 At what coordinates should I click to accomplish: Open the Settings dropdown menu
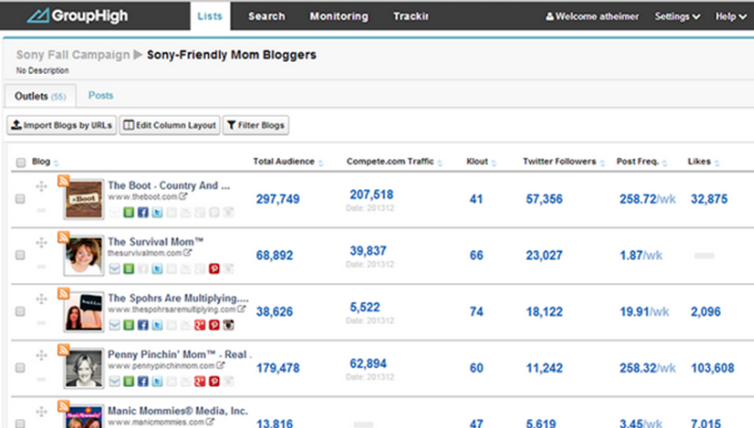click(x=677, y=16)
